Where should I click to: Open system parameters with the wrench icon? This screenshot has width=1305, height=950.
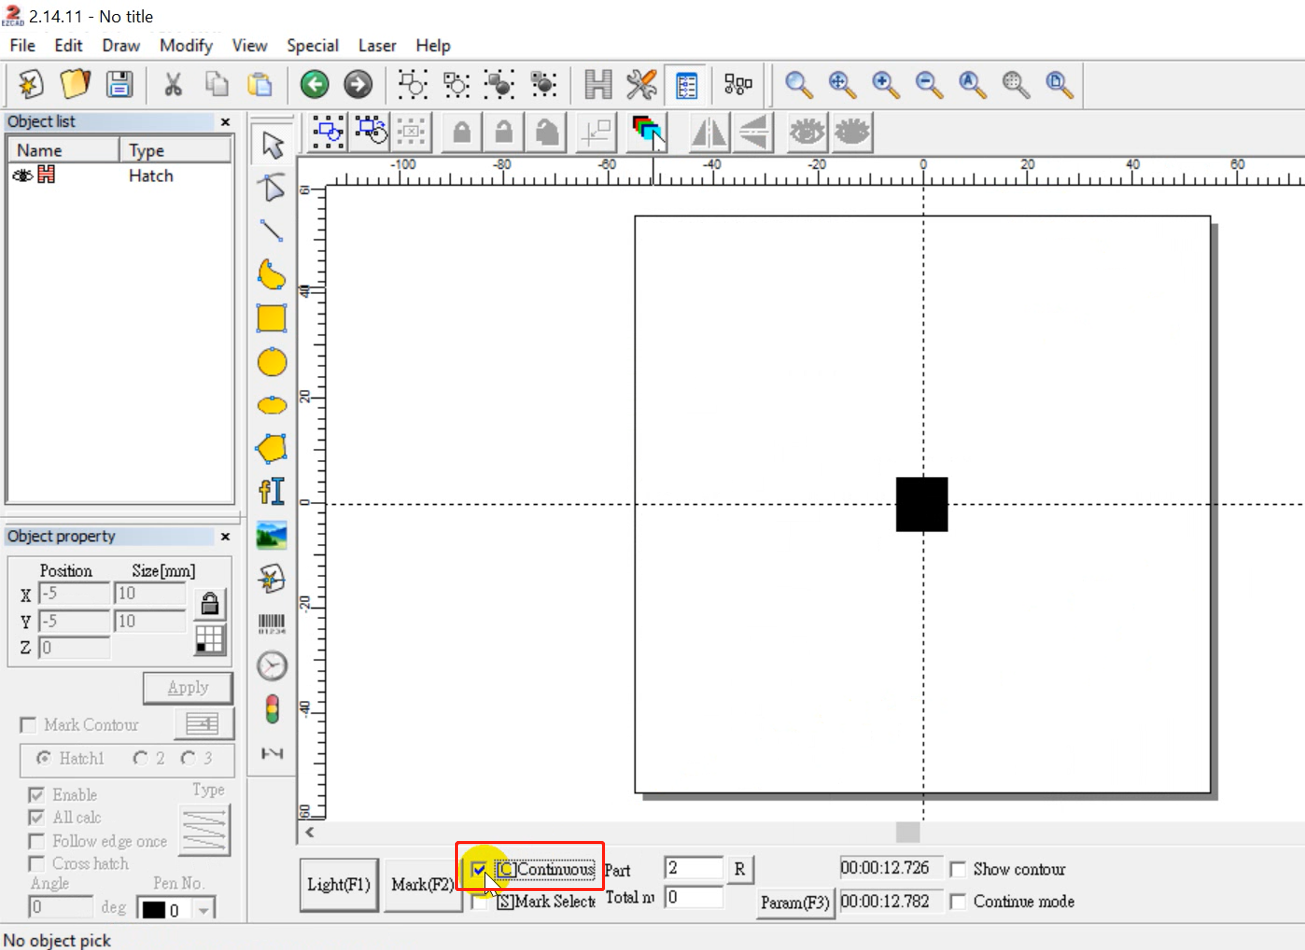pos(641,84)
